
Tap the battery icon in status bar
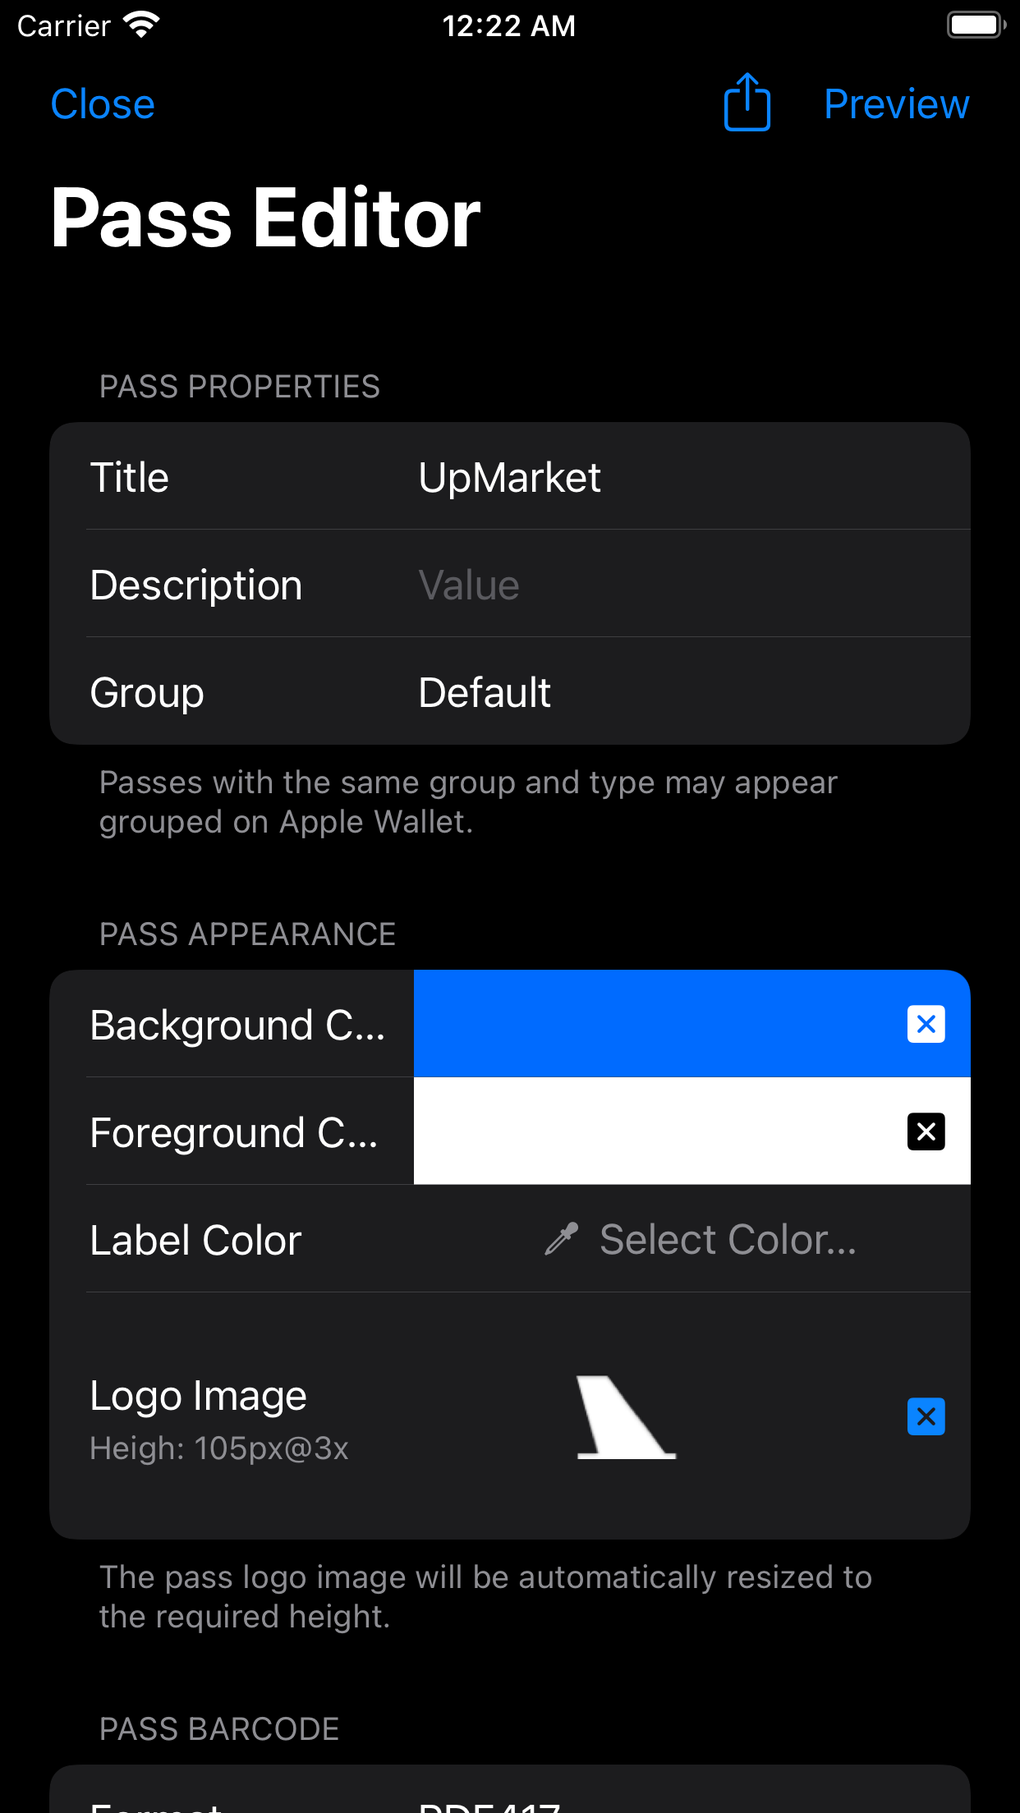pos(975,25)
